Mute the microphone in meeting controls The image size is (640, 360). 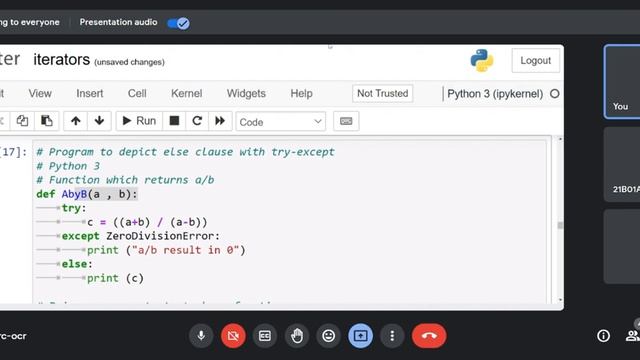tap(201, 336)
